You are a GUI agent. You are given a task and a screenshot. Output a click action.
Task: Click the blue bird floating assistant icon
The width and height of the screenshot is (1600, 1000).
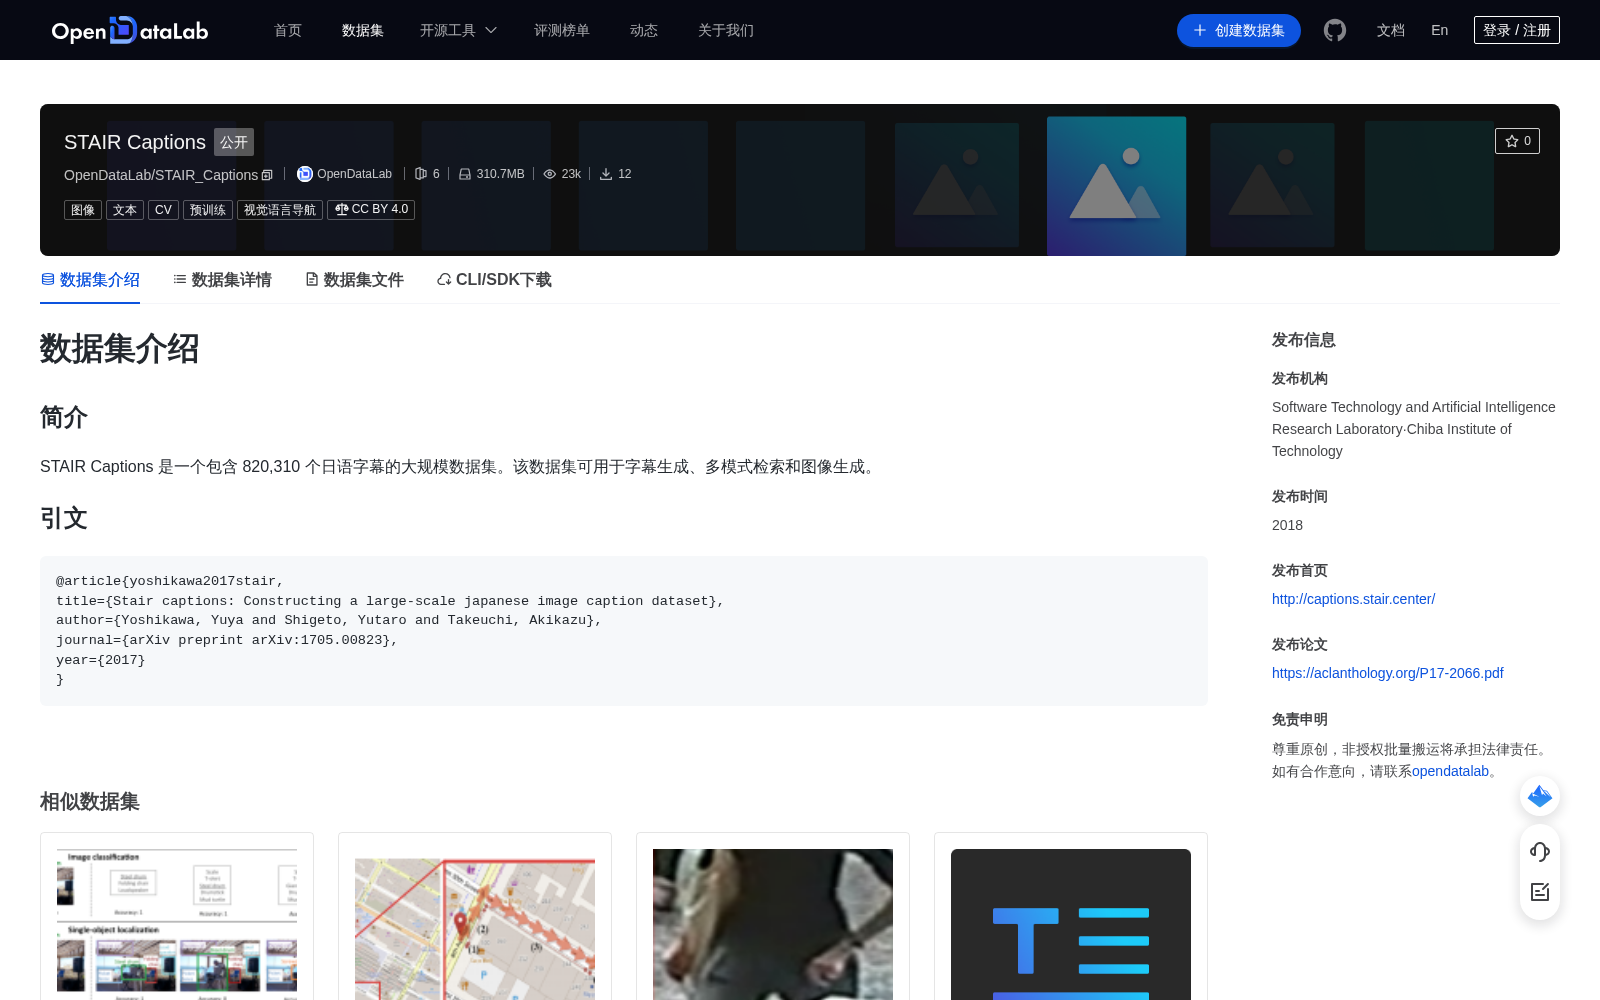(1540, 796)
